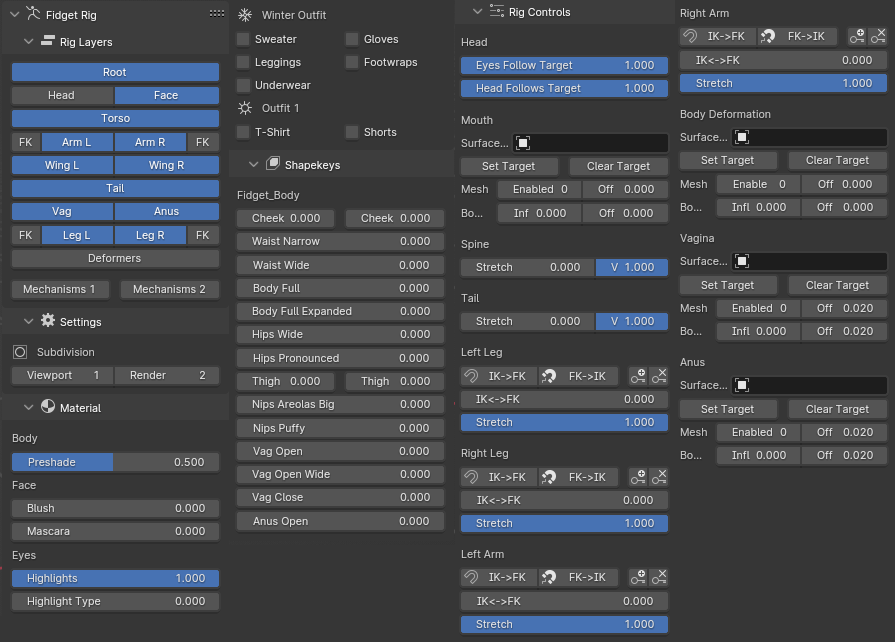
Task: Snap Right Arm FK->IK button
Action: [797, 37]
